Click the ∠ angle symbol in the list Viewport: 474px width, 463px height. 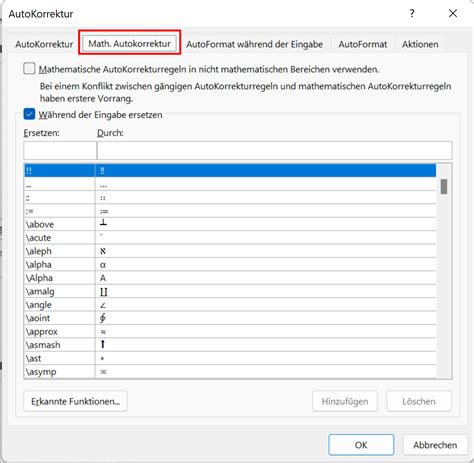pos(103,305)
